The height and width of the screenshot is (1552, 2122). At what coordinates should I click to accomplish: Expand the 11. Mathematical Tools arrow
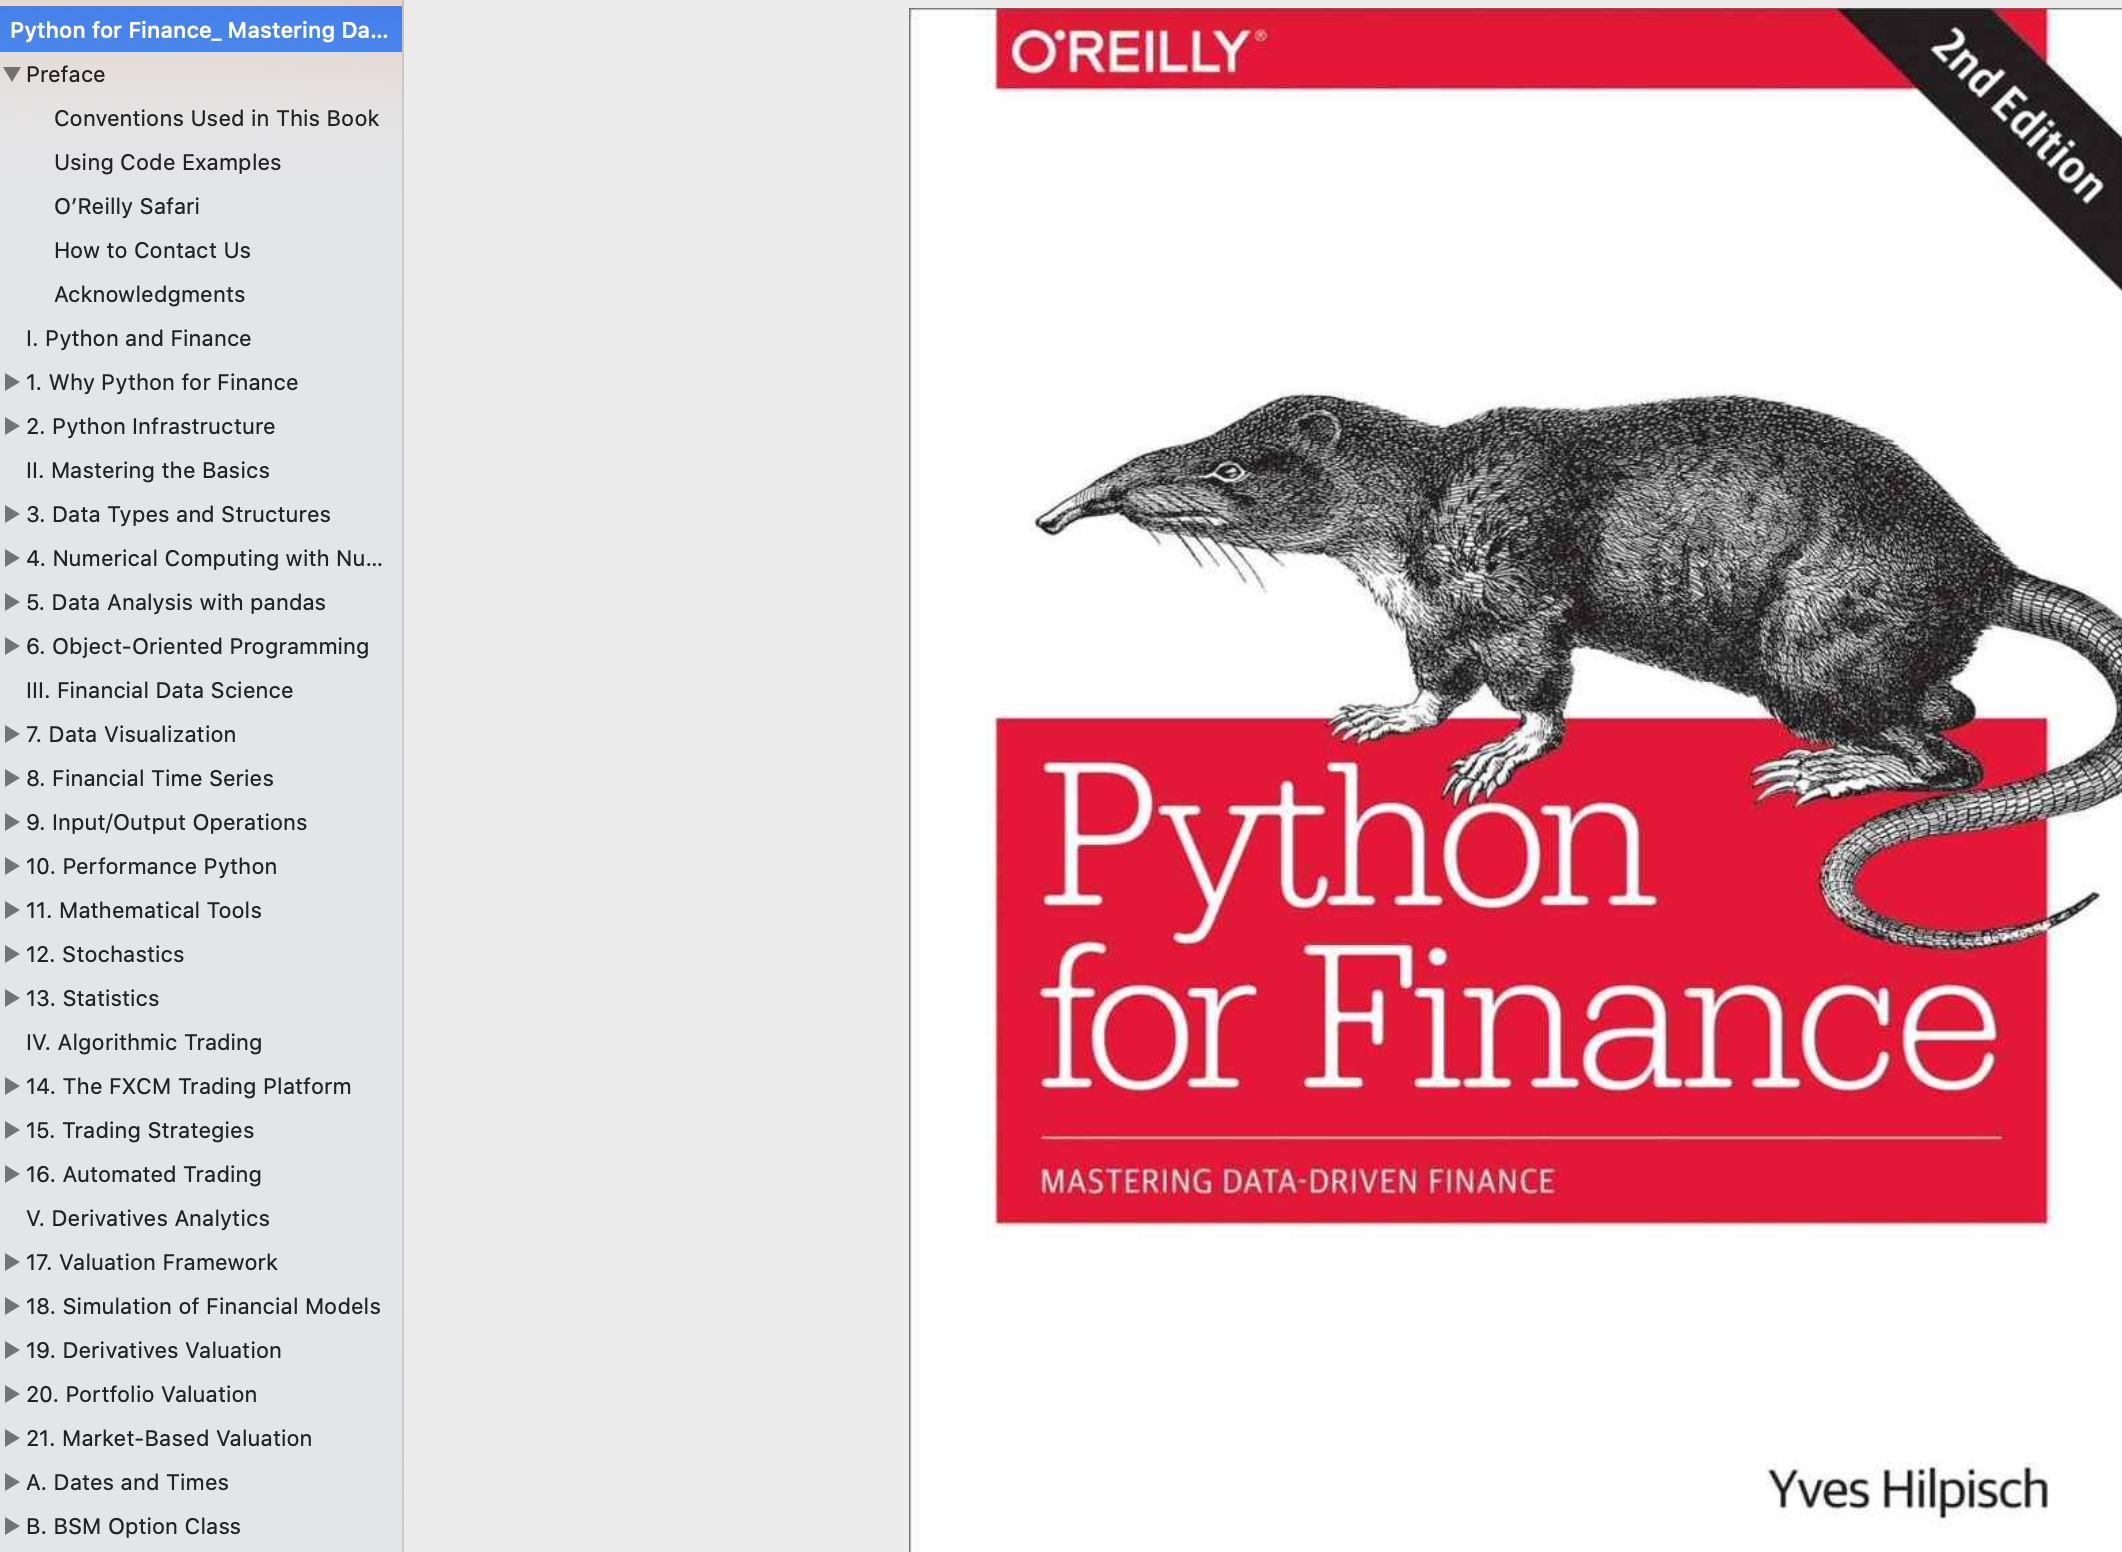click(x=12, y=910)
